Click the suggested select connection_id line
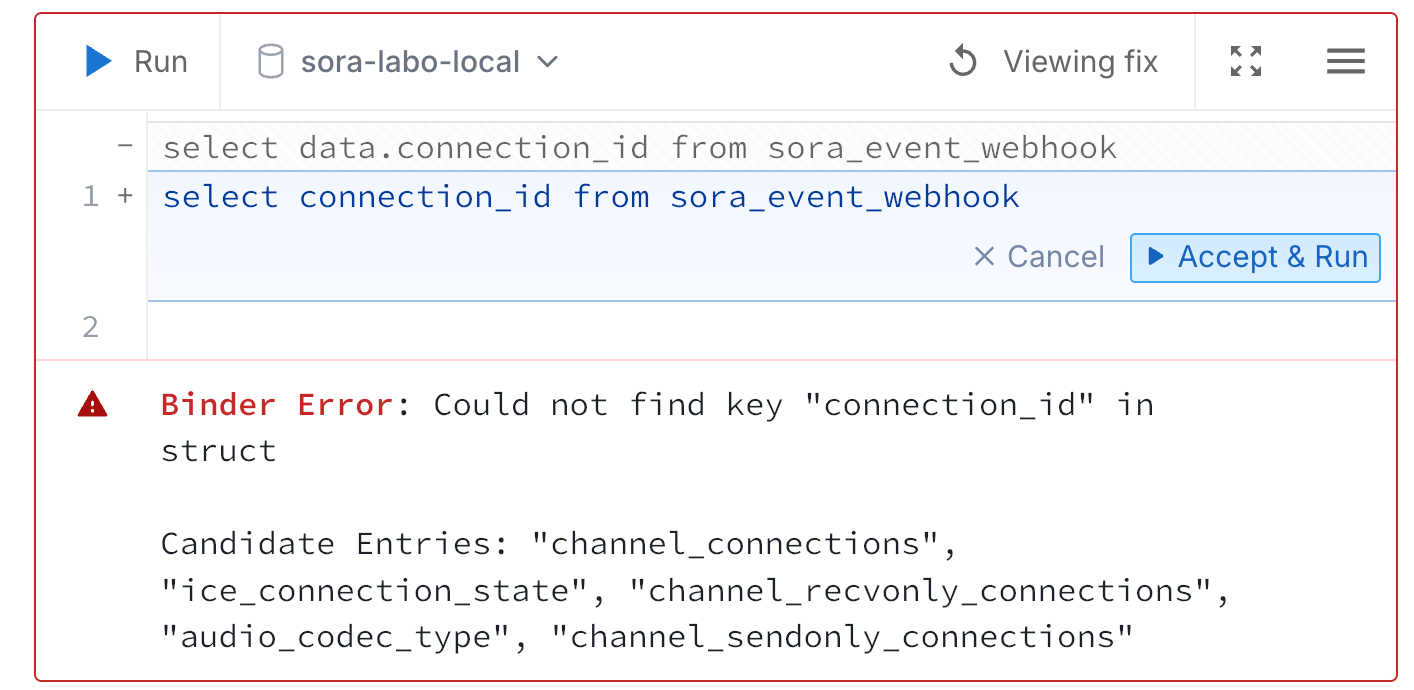 click(590, 197)
